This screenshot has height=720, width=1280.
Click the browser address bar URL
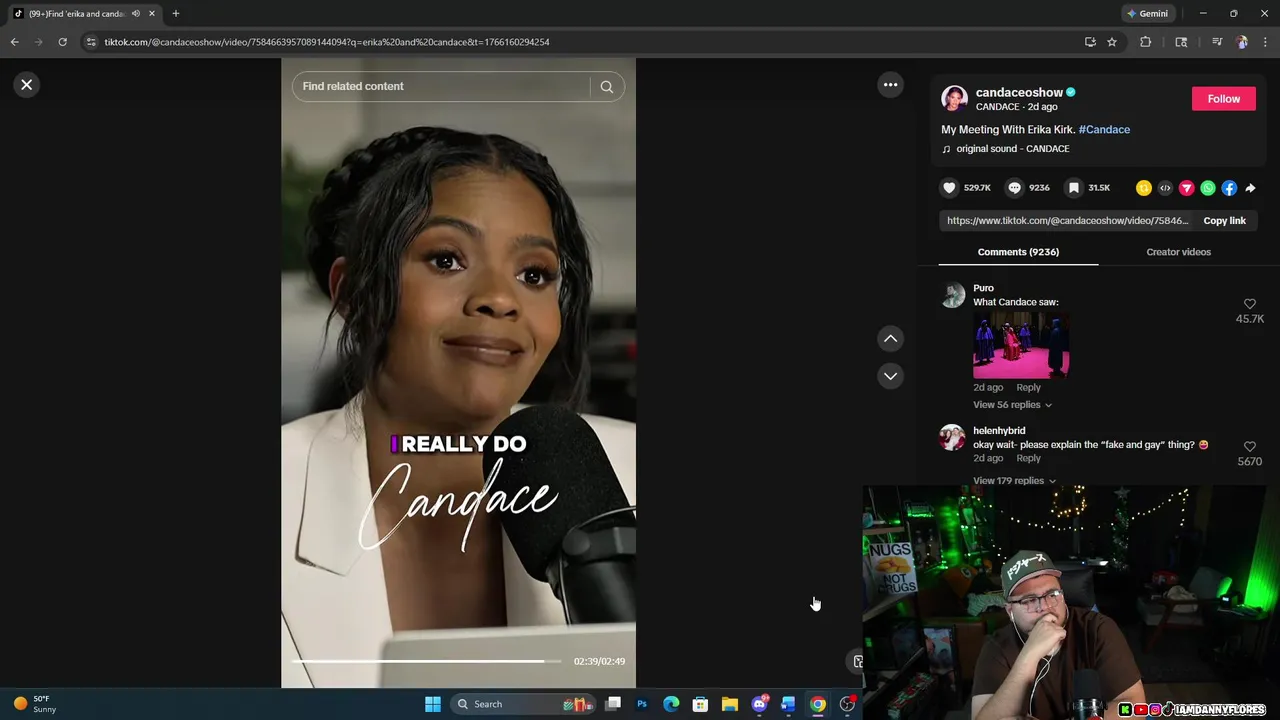point(326,42)
